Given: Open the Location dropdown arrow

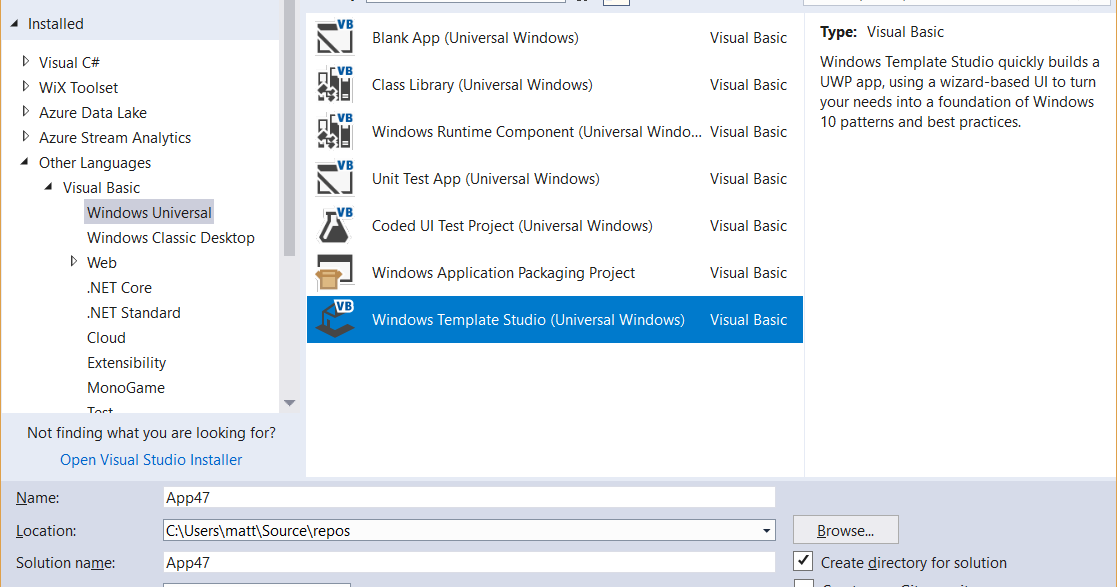Looking at the screenshot, I should (x=767, y=530).
